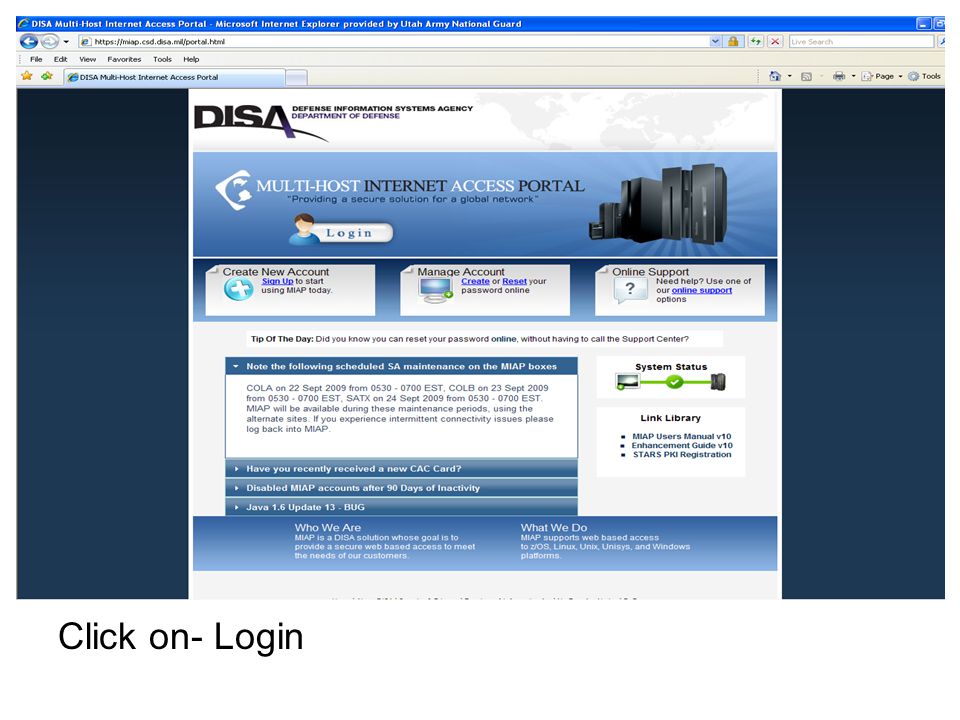Expand Have you recently received a new CAC Card
Image resolution: width=960 pixels, height=720 pixels.
click(x=401, y=468)
